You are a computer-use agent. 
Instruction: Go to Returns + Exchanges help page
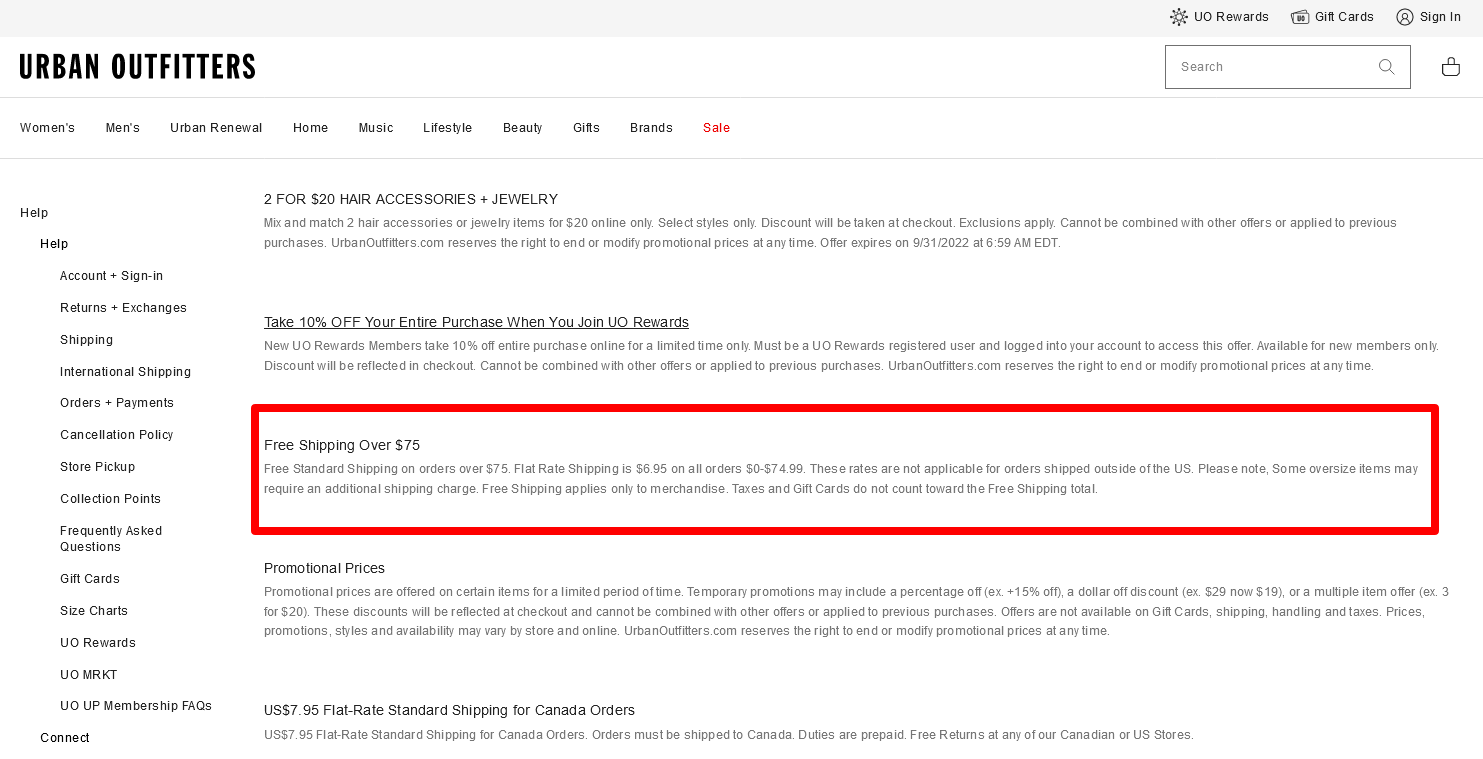[123, 308]
